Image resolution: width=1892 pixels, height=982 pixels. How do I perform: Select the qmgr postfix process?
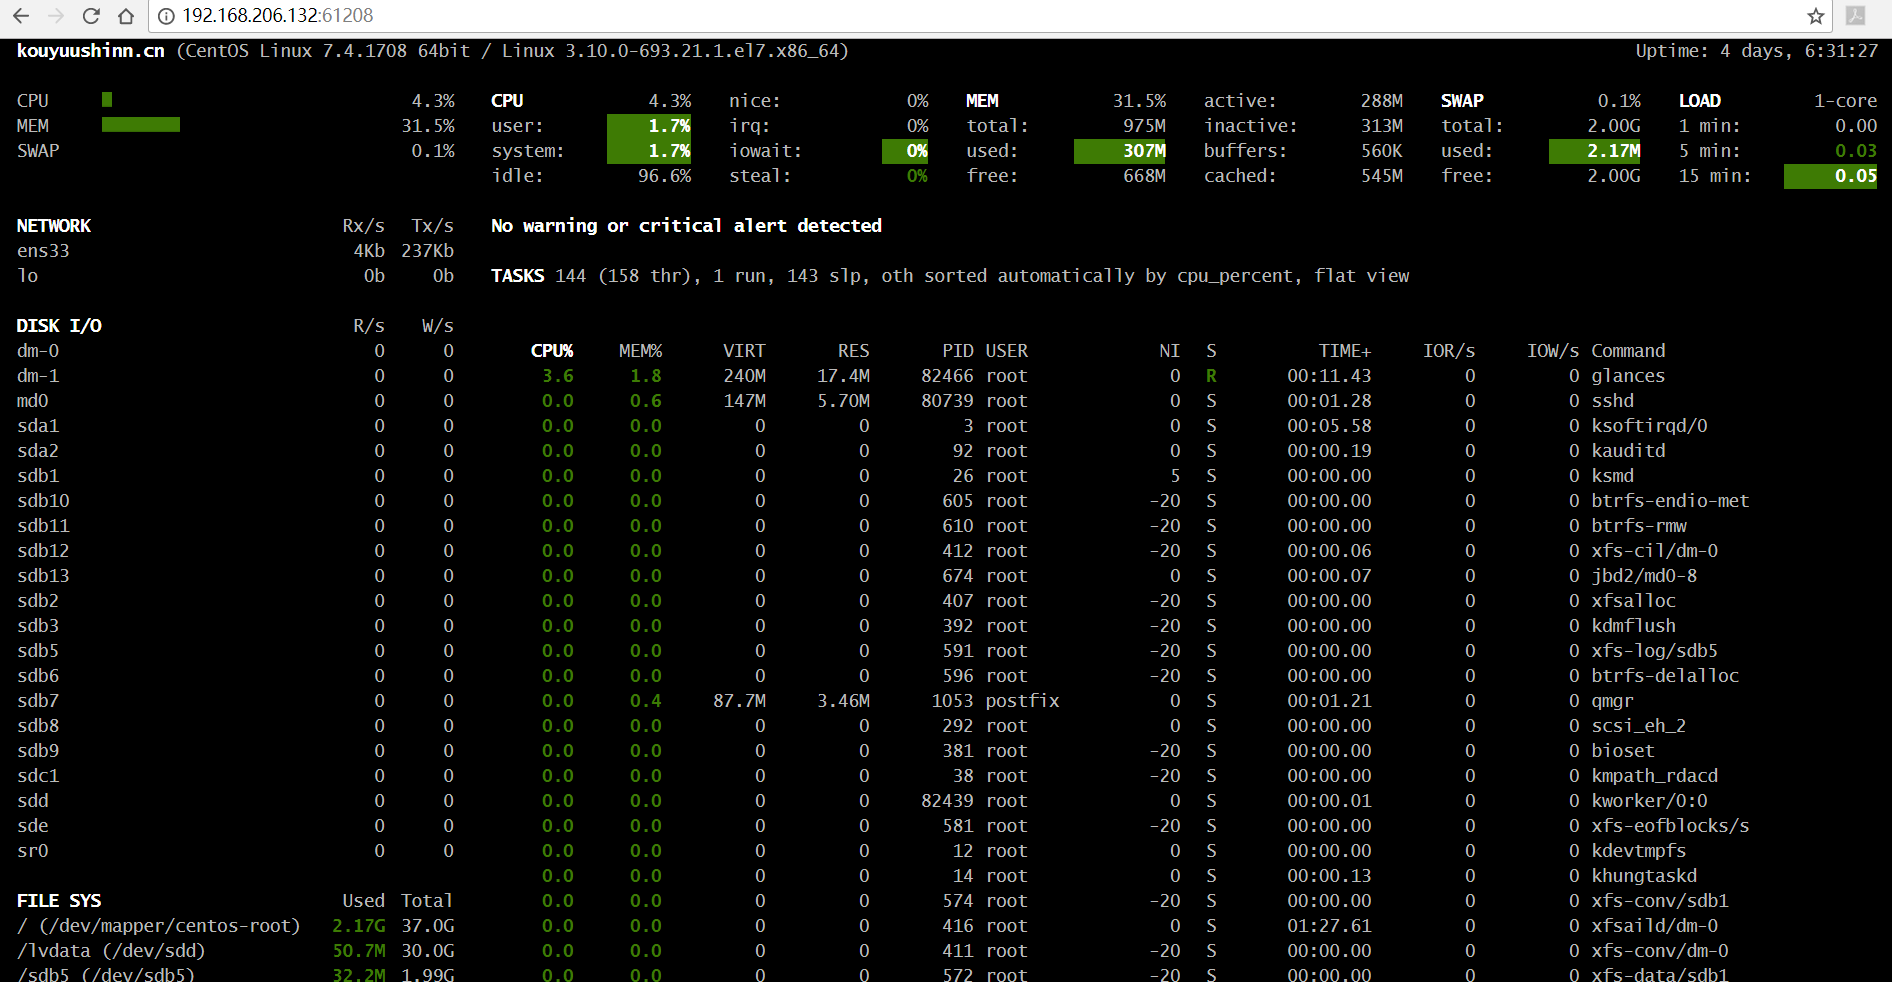(x=1185, y=701)
